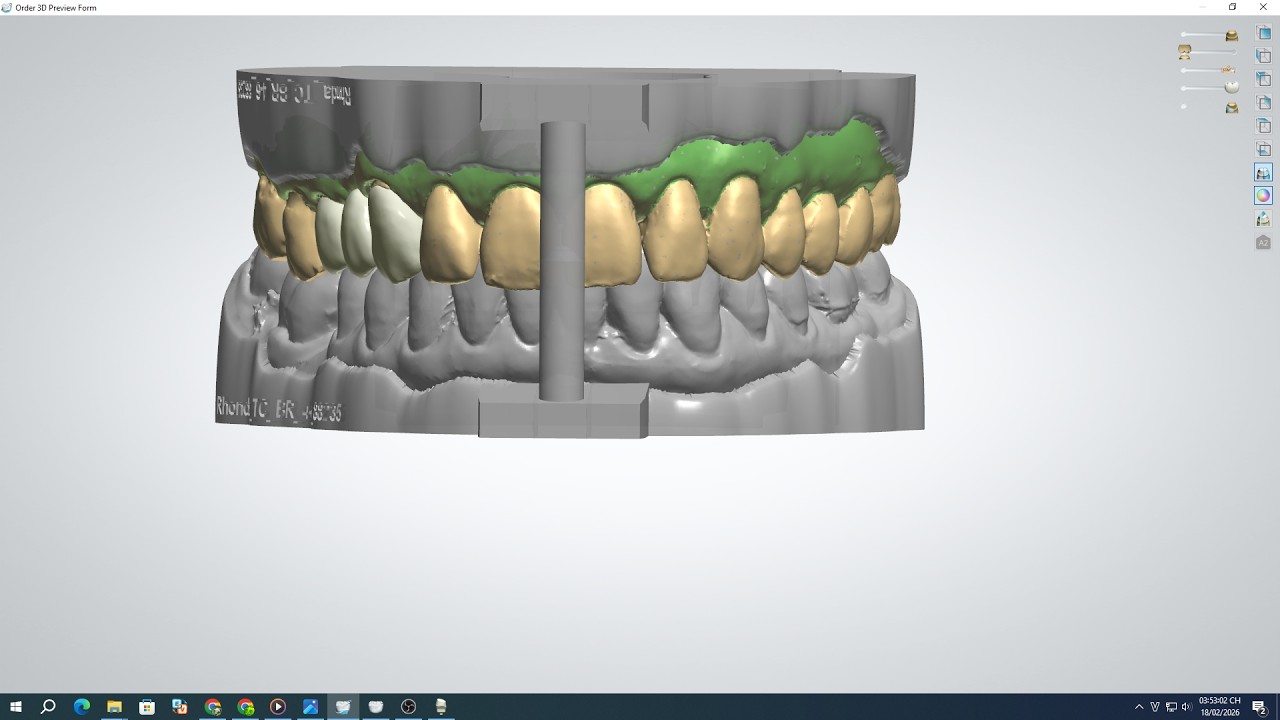Toggle the highlighted tooth model display icon

[x=1263, y=173]
